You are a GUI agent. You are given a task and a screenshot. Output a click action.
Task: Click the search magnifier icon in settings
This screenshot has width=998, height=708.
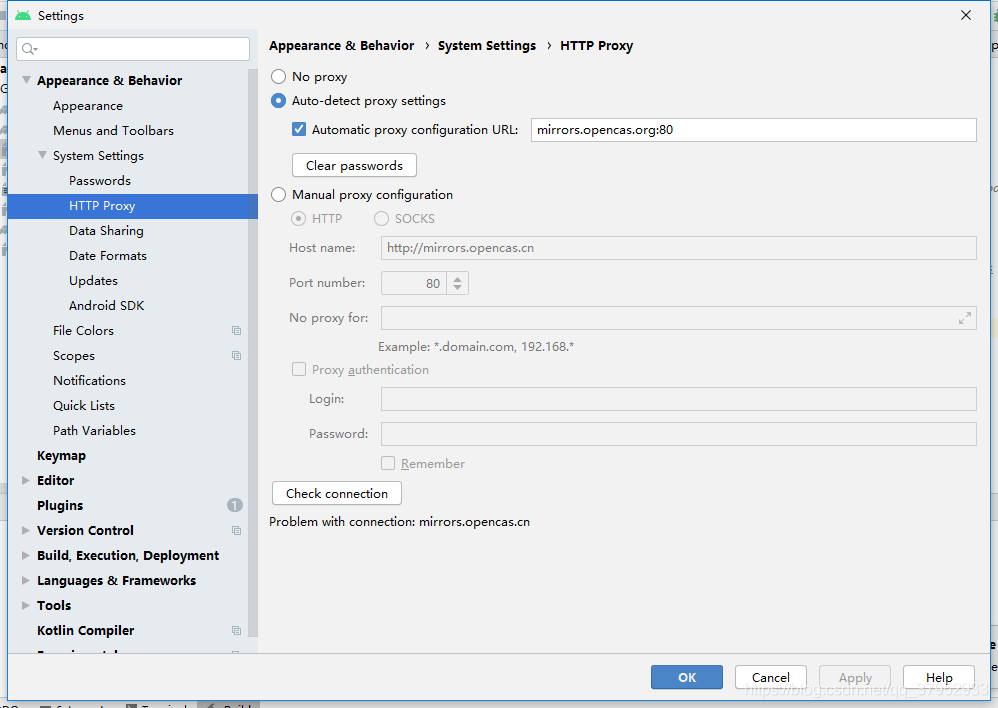[x=28, y=49]
